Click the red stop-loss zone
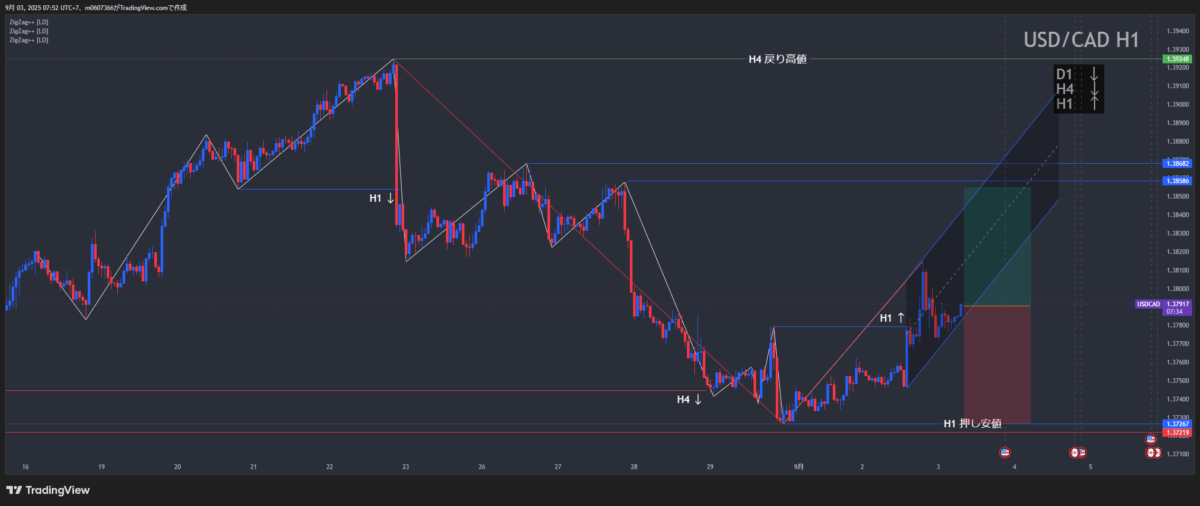The height and width of the screenshot is (506, 1200). coord(996,363)
